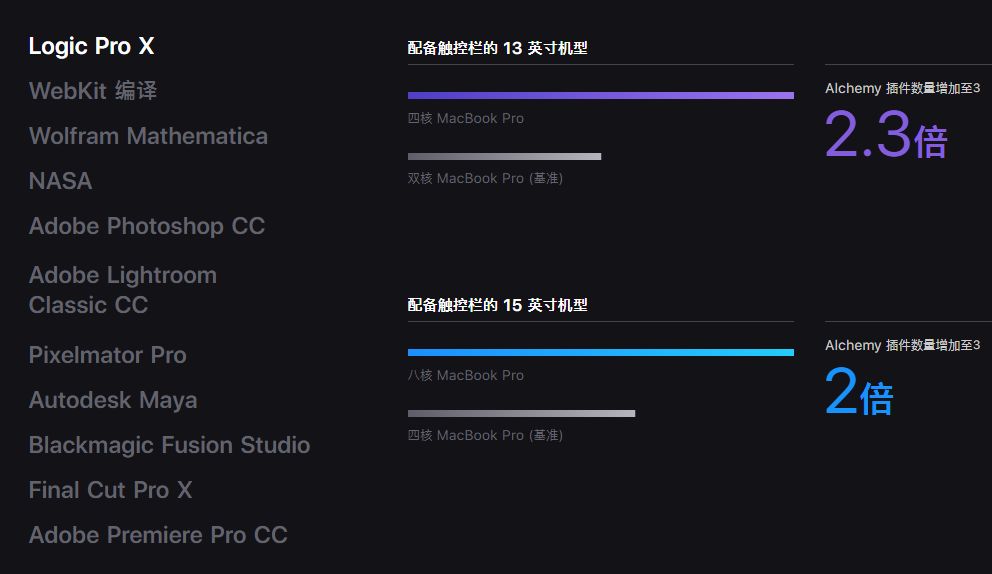This screenshot has height=574, width=992.
Task: Click the gray 四核 MacBook Pro (基准) bar
Action: tap(521, 413)
